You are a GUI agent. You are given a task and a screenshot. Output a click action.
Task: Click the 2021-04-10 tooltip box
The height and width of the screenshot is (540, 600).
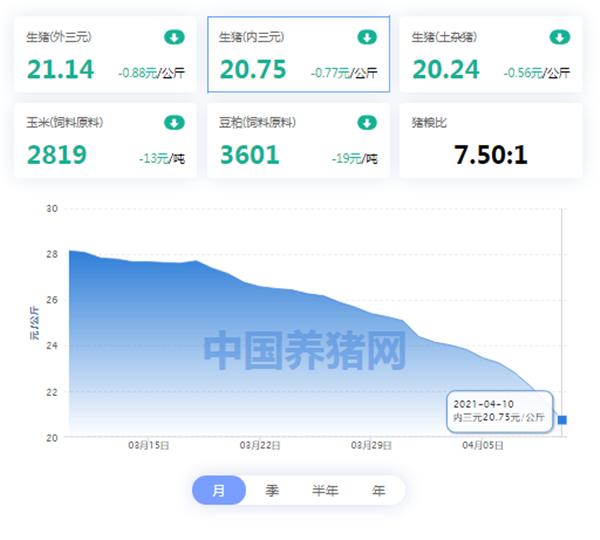tap(500, 411)
